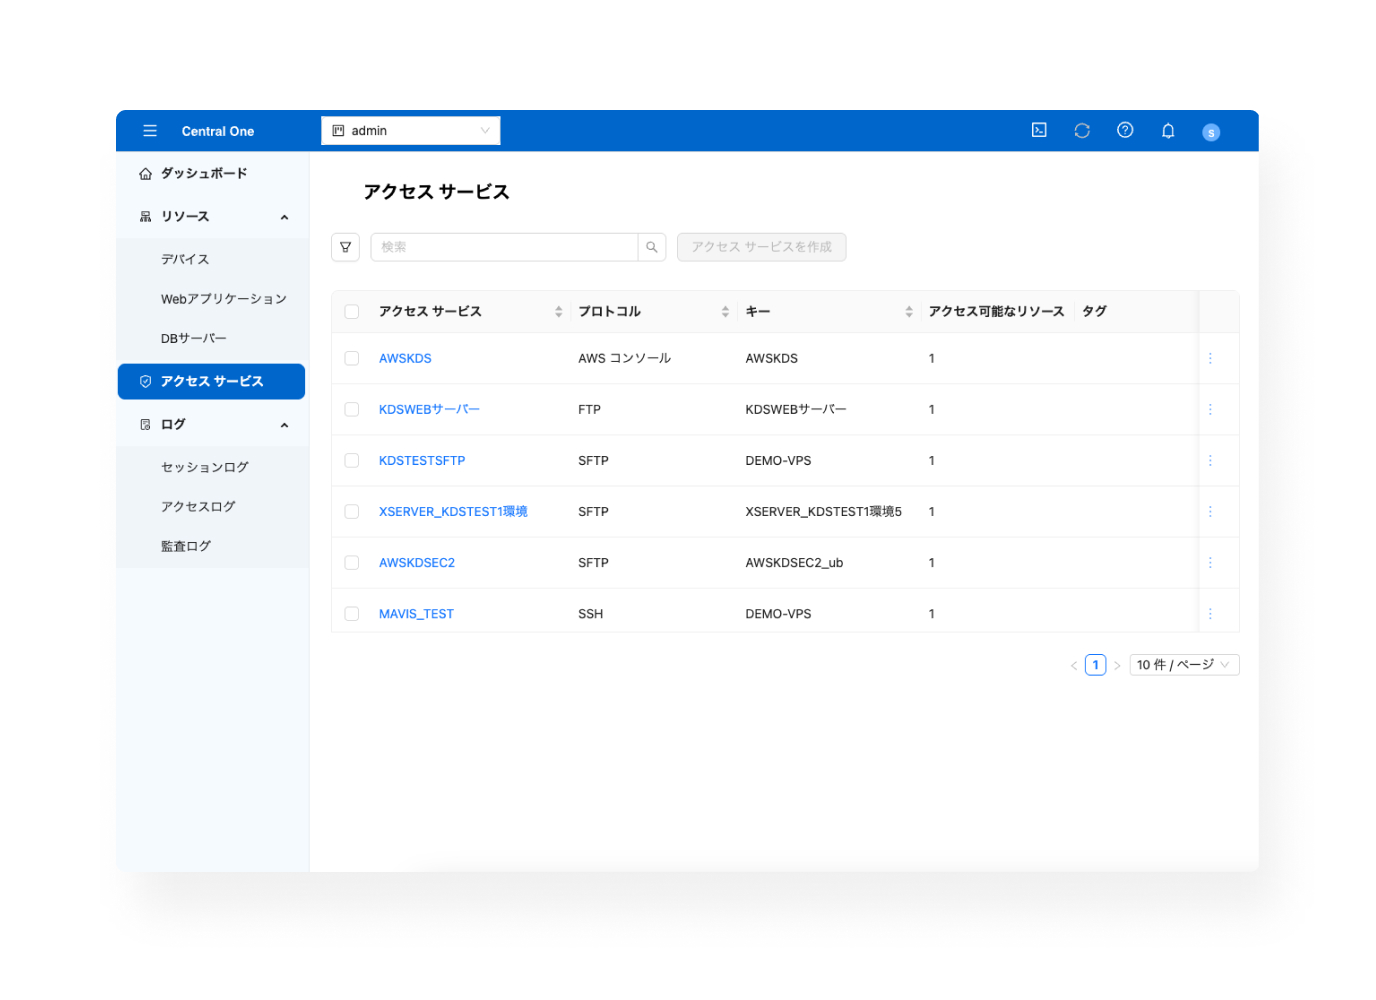Open the more options menu for AWSKDS row
Viewport: 1376px width, 1000px height.
tap(1210, 358)
